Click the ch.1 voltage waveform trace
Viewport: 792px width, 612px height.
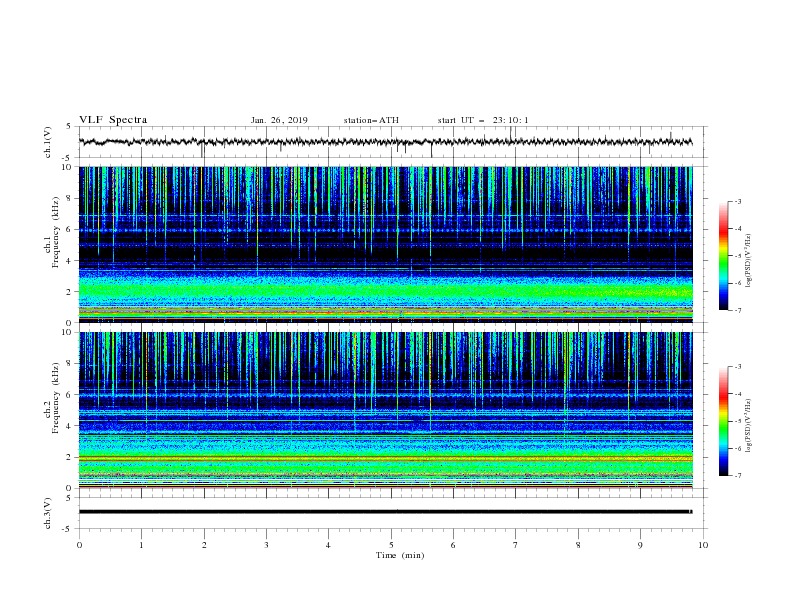[385, 142]
